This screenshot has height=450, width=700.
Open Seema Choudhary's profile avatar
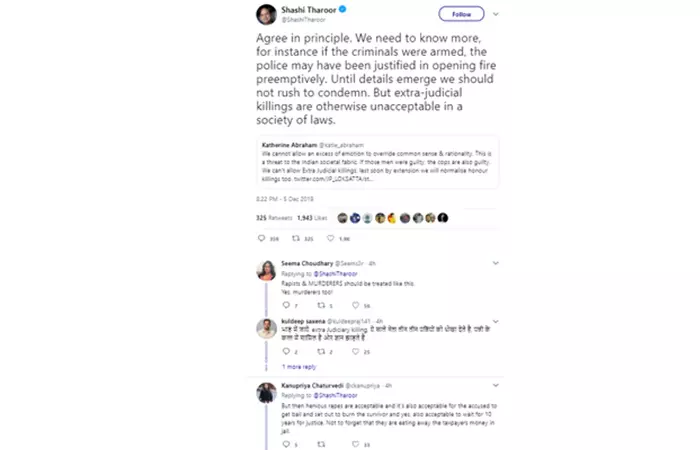click(x=267, y=270)
